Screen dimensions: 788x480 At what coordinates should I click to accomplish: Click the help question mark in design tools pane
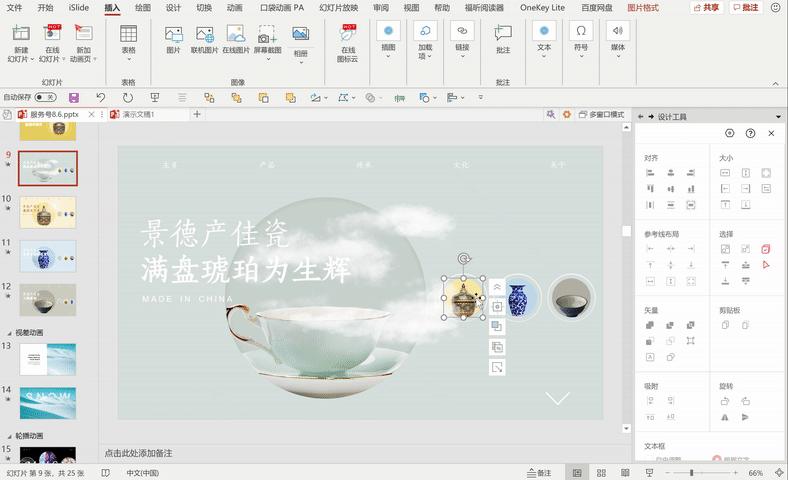(x=750, y=133)
